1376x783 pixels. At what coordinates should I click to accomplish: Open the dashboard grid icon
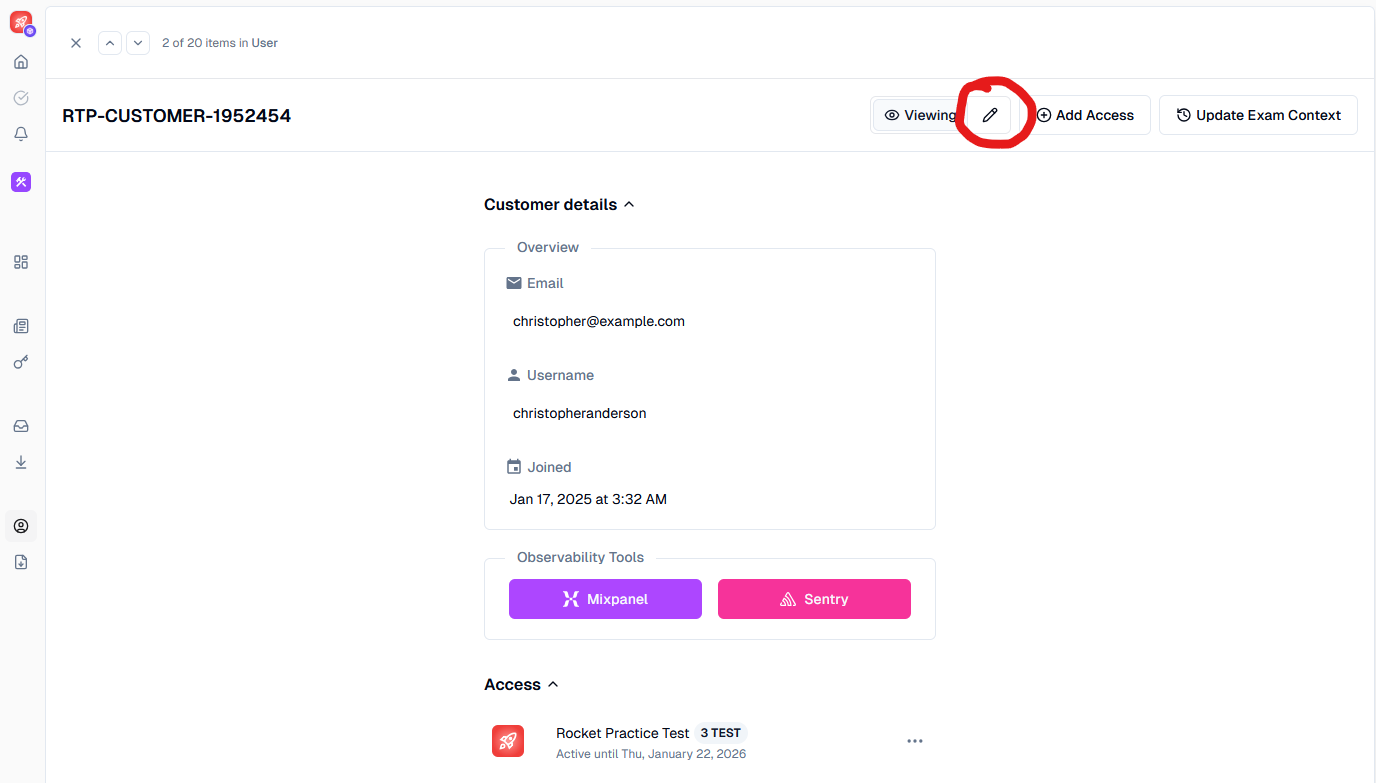coord(21,262)
